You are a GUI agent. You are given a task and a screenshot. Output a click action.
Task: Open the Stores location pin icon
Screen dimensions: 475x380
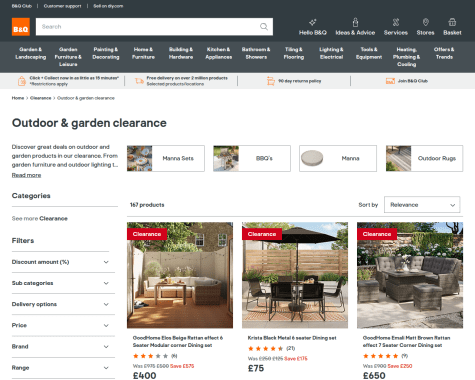425,22
